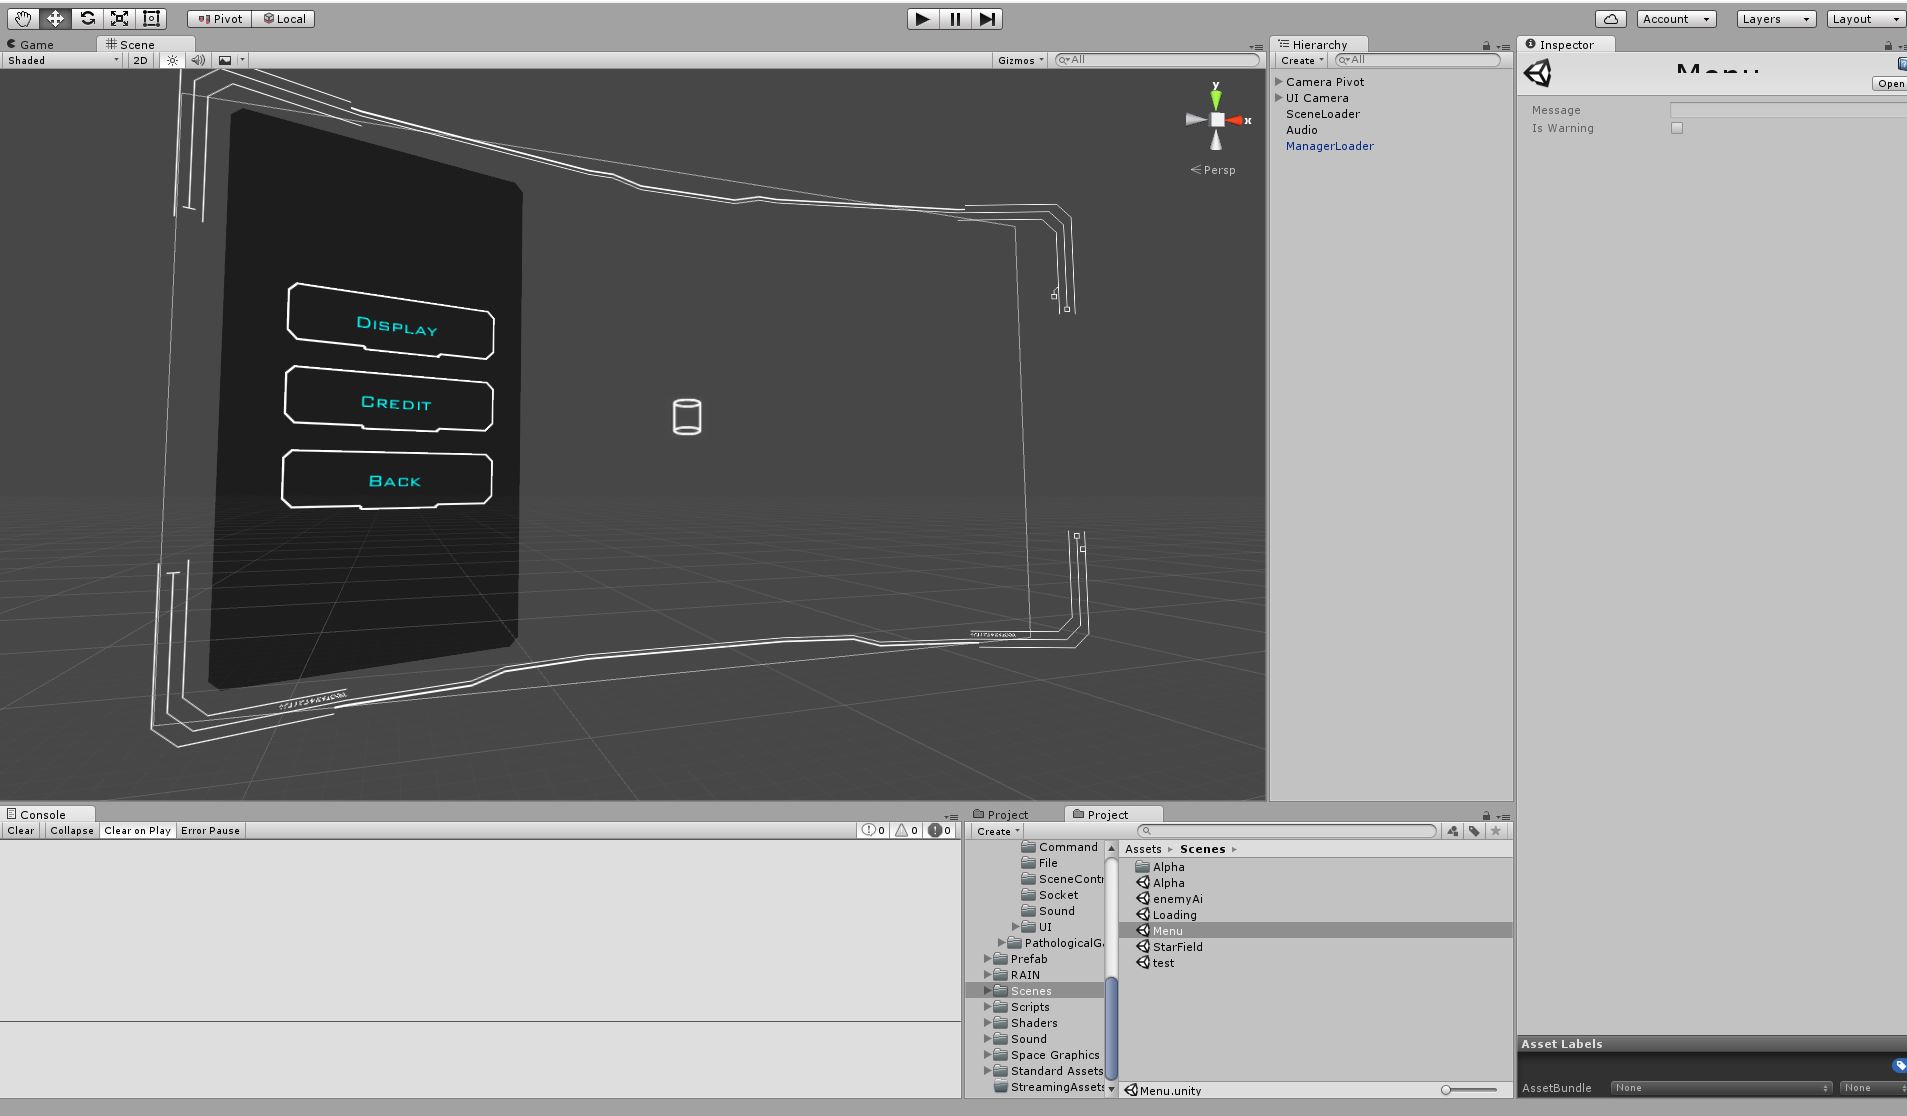Open the Layers dropdown
Screen dimensions: 1907x1116
point(1776,19)
